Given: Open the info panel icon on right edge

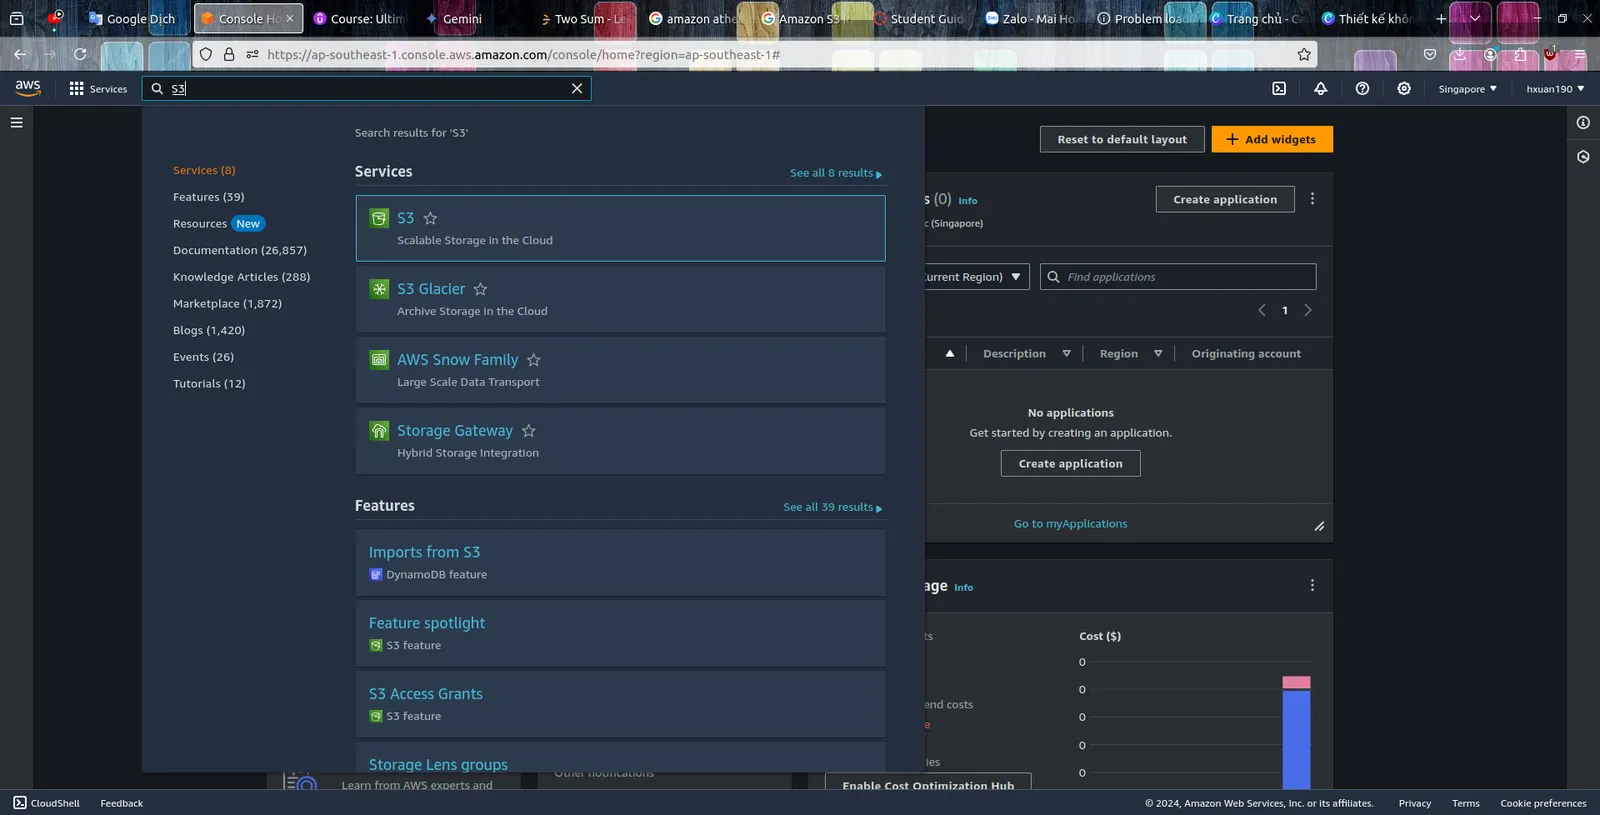Looking at the screenshot, I should 1583,123.
